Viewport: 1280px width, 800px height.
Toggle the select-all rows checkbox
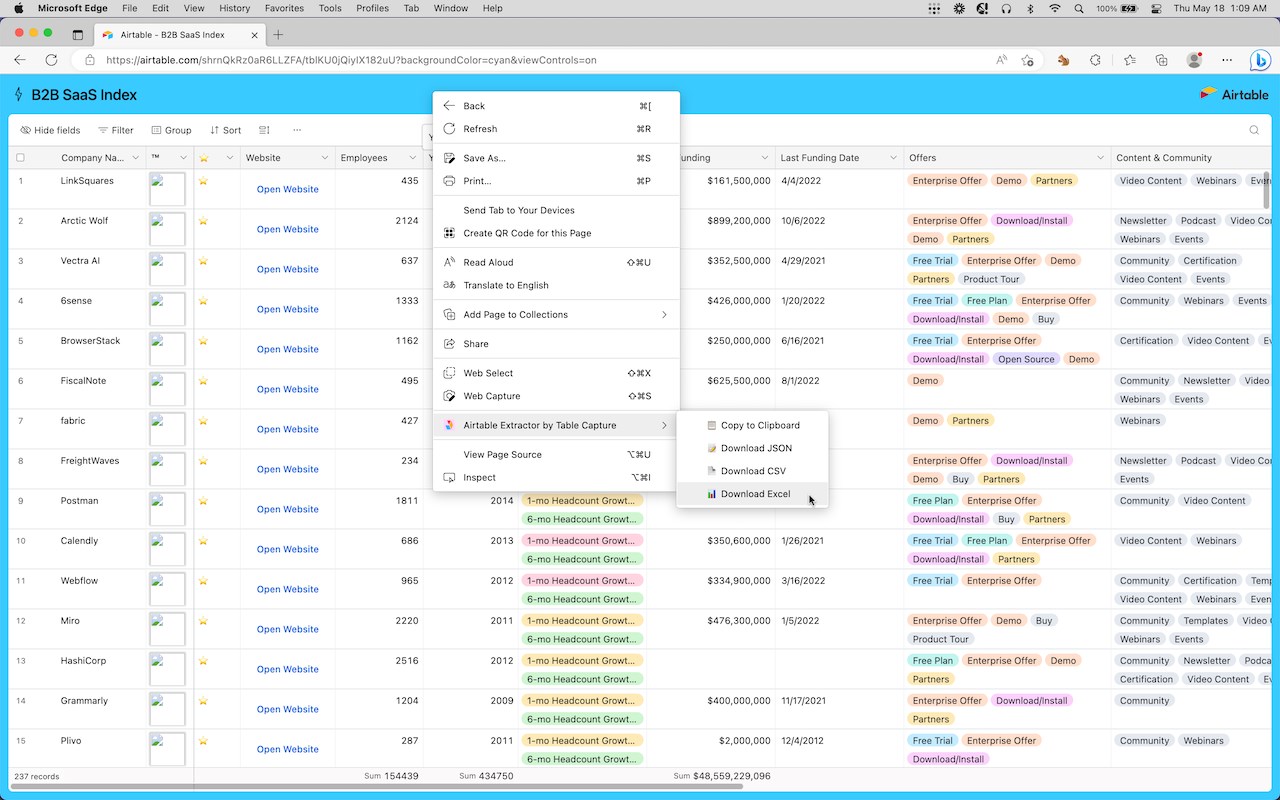(x=20, y=158)
